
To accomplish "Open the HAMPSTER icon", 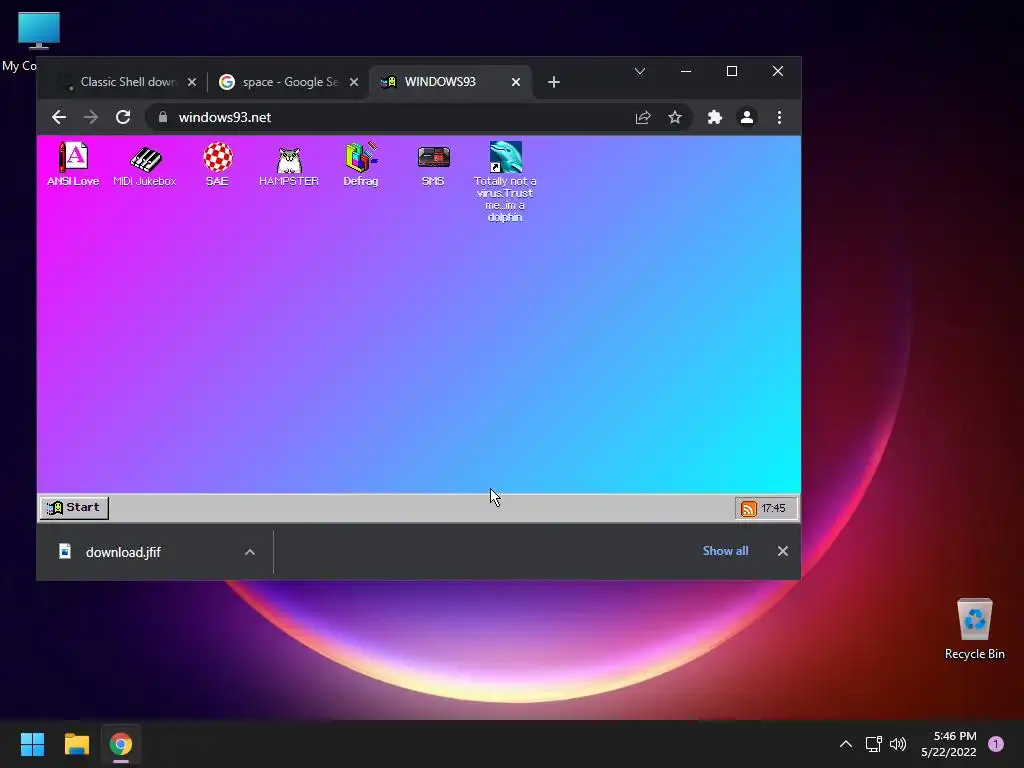I will [x=289, y=167].
